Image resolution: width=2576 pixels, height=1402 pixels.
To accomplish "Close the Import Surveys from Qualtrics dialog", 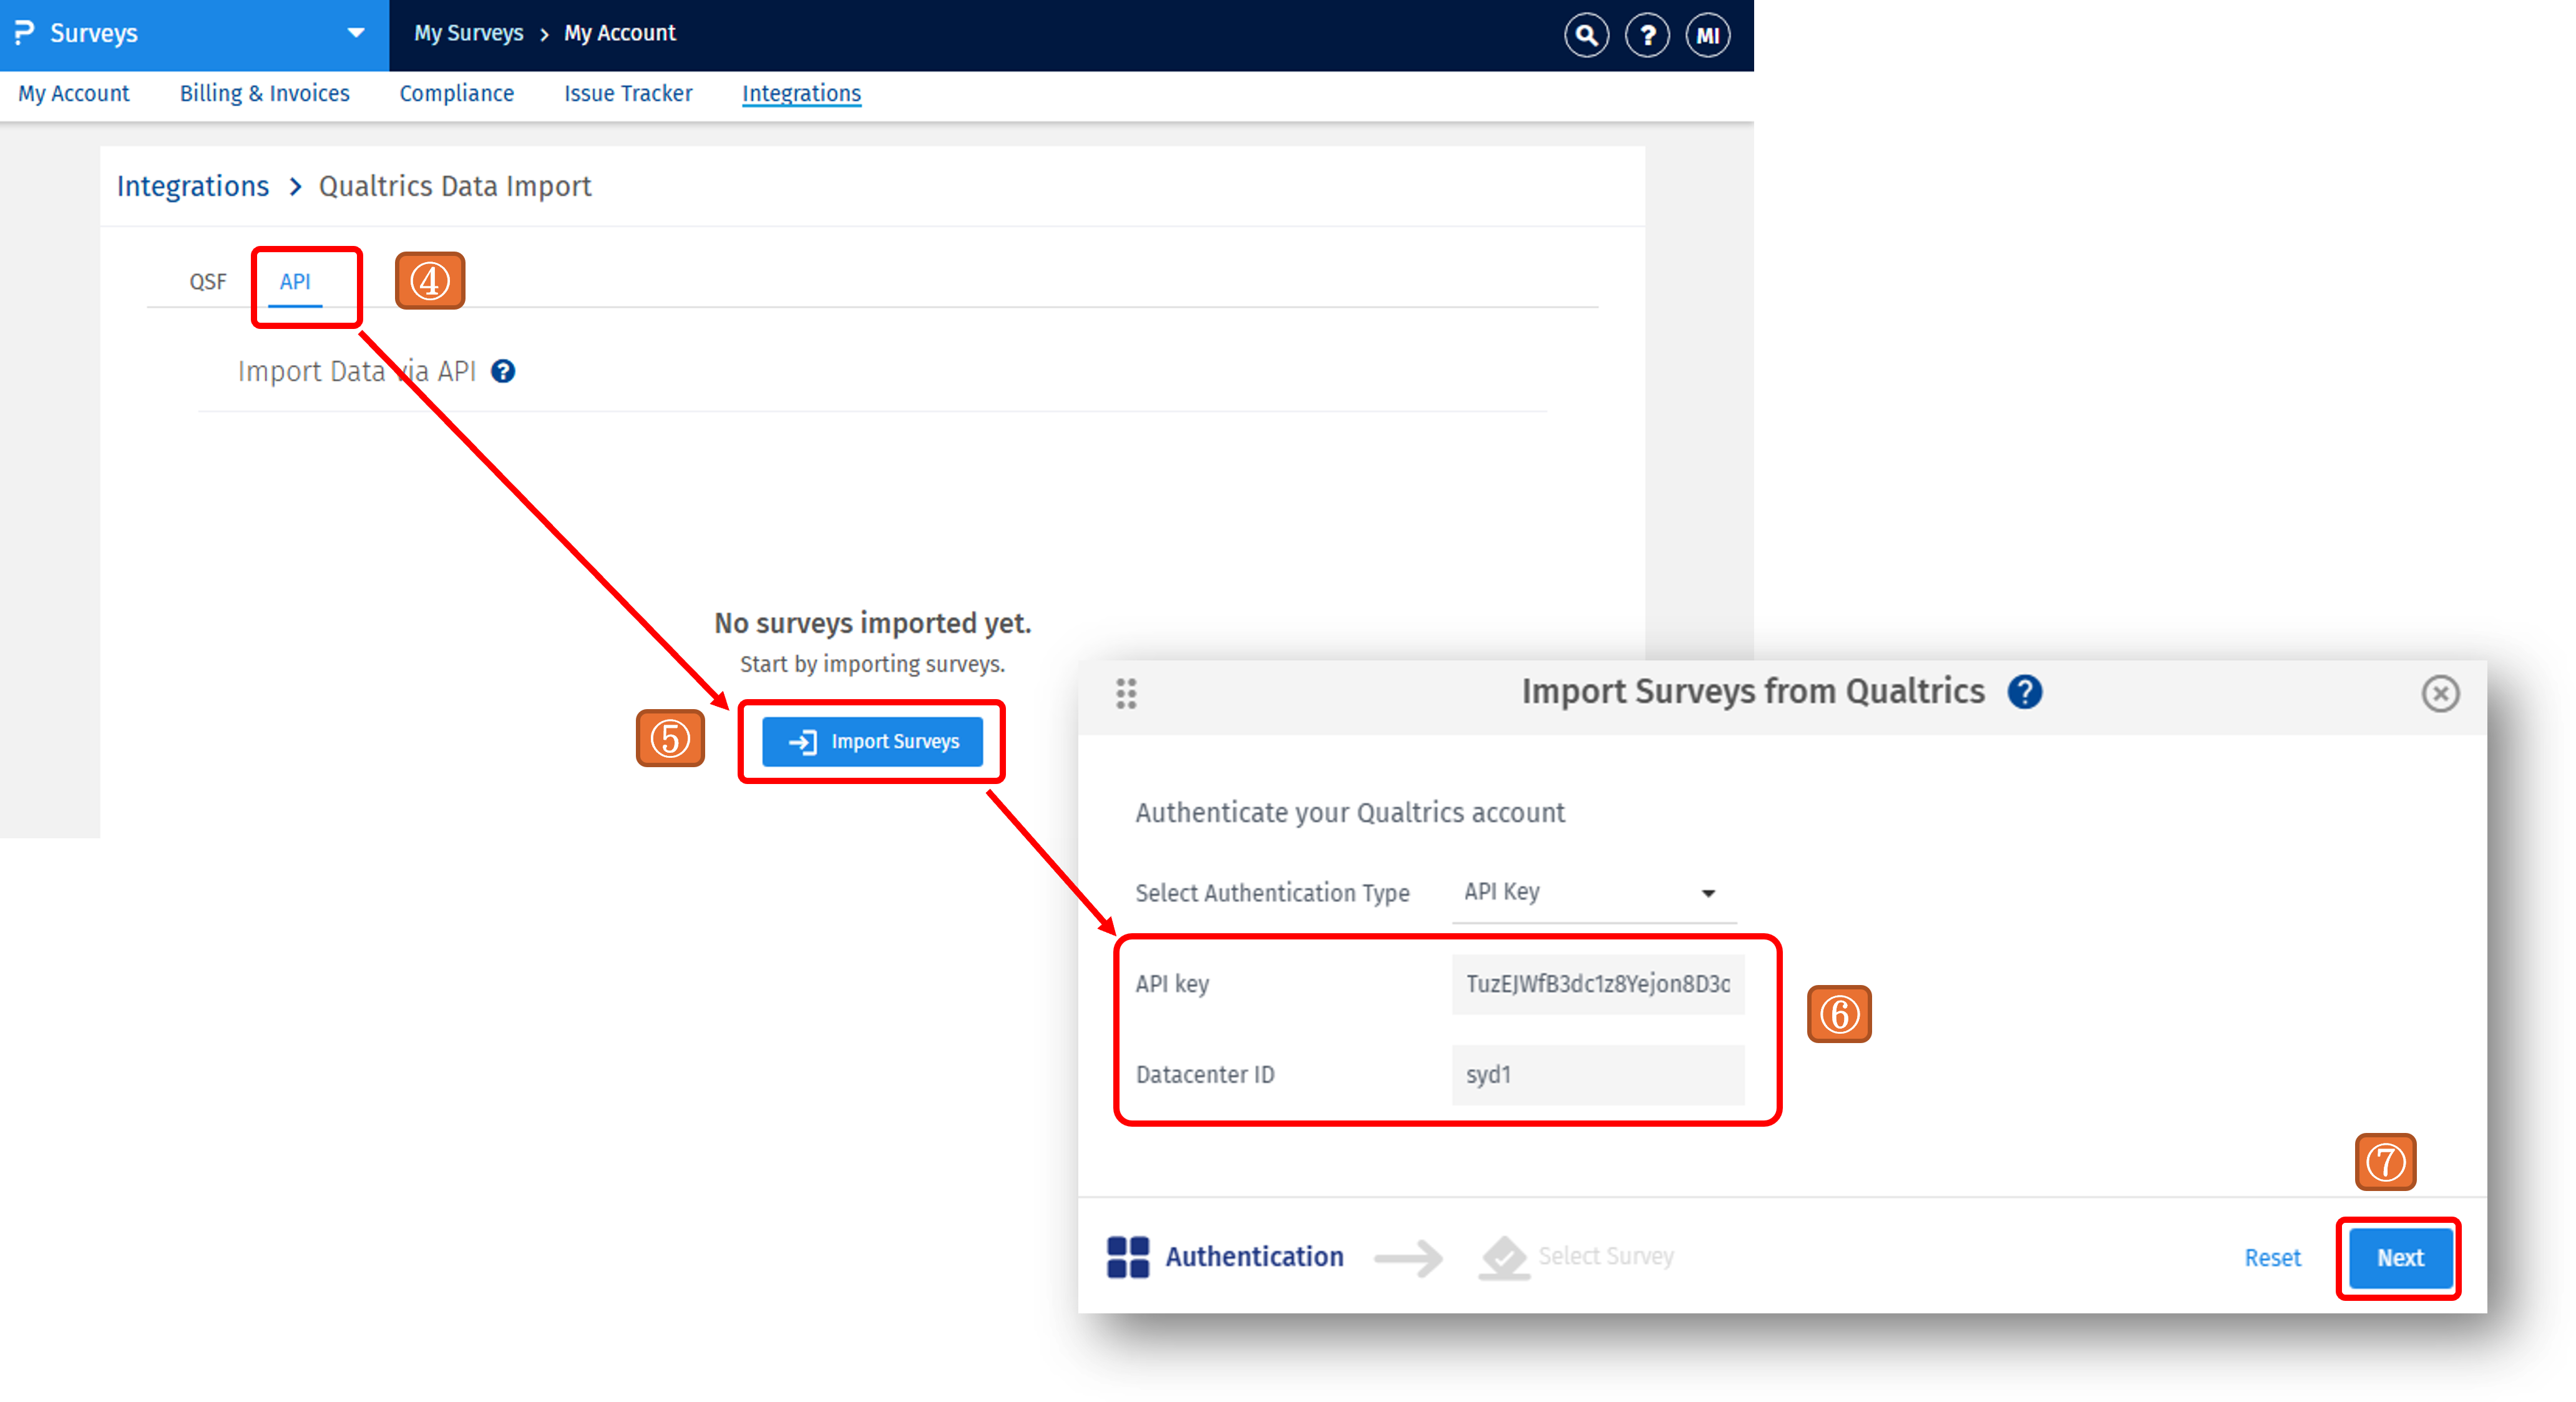I will [2440, 693].
